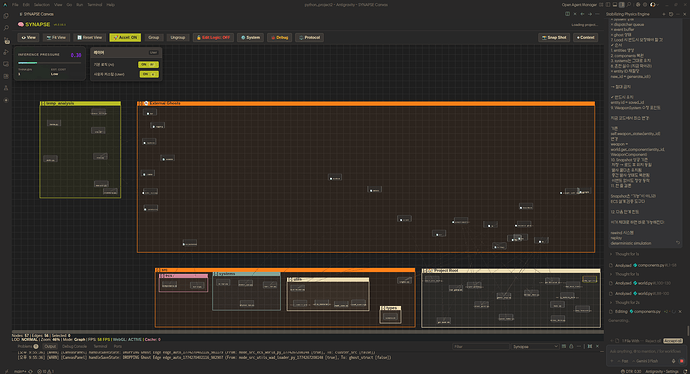
Task: Close the bottom output panel
Action: [597, 347]
